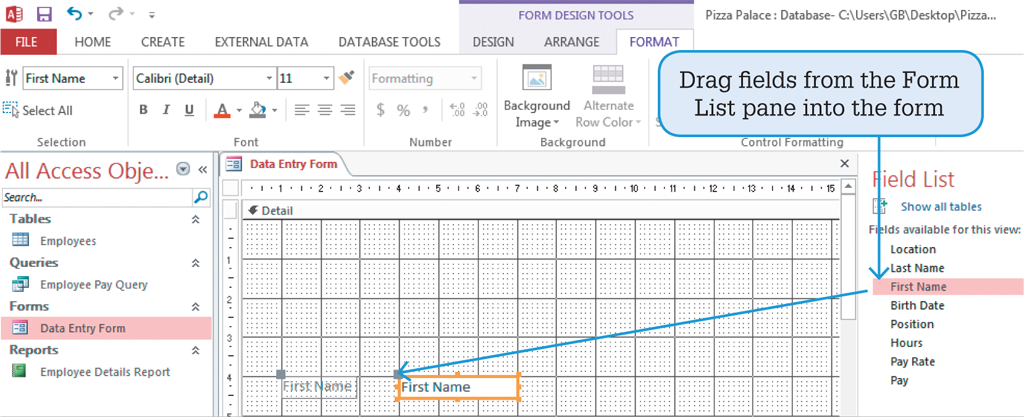Screen dimensions: 1024x417
Task: Select the First Name label control
Action: point(319,387)
